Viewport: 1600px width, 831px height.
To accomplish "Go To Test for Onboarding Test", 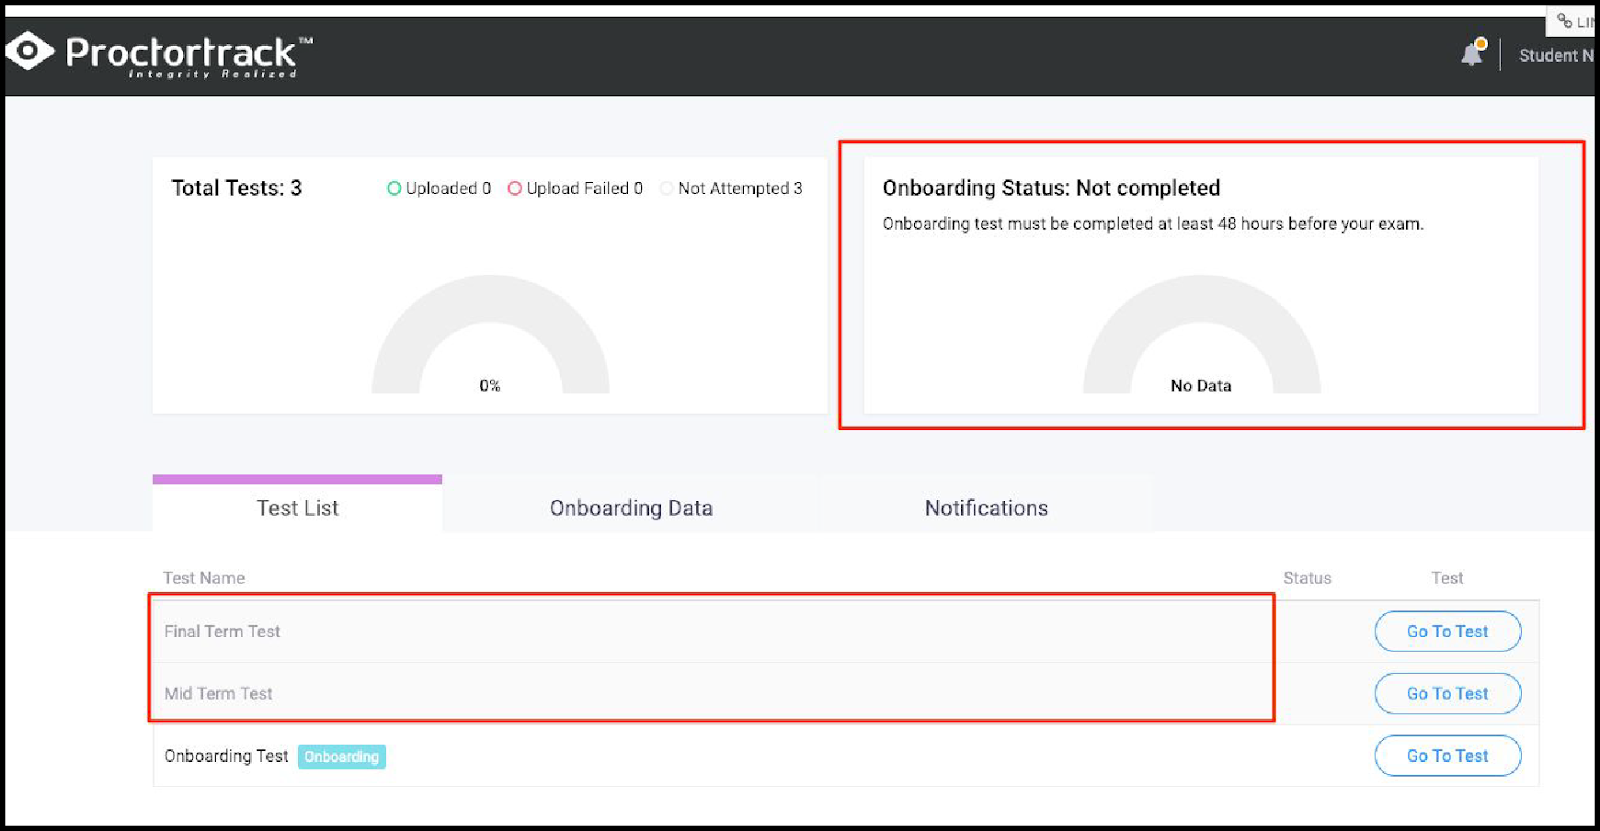I will (x=1447, y=756).
